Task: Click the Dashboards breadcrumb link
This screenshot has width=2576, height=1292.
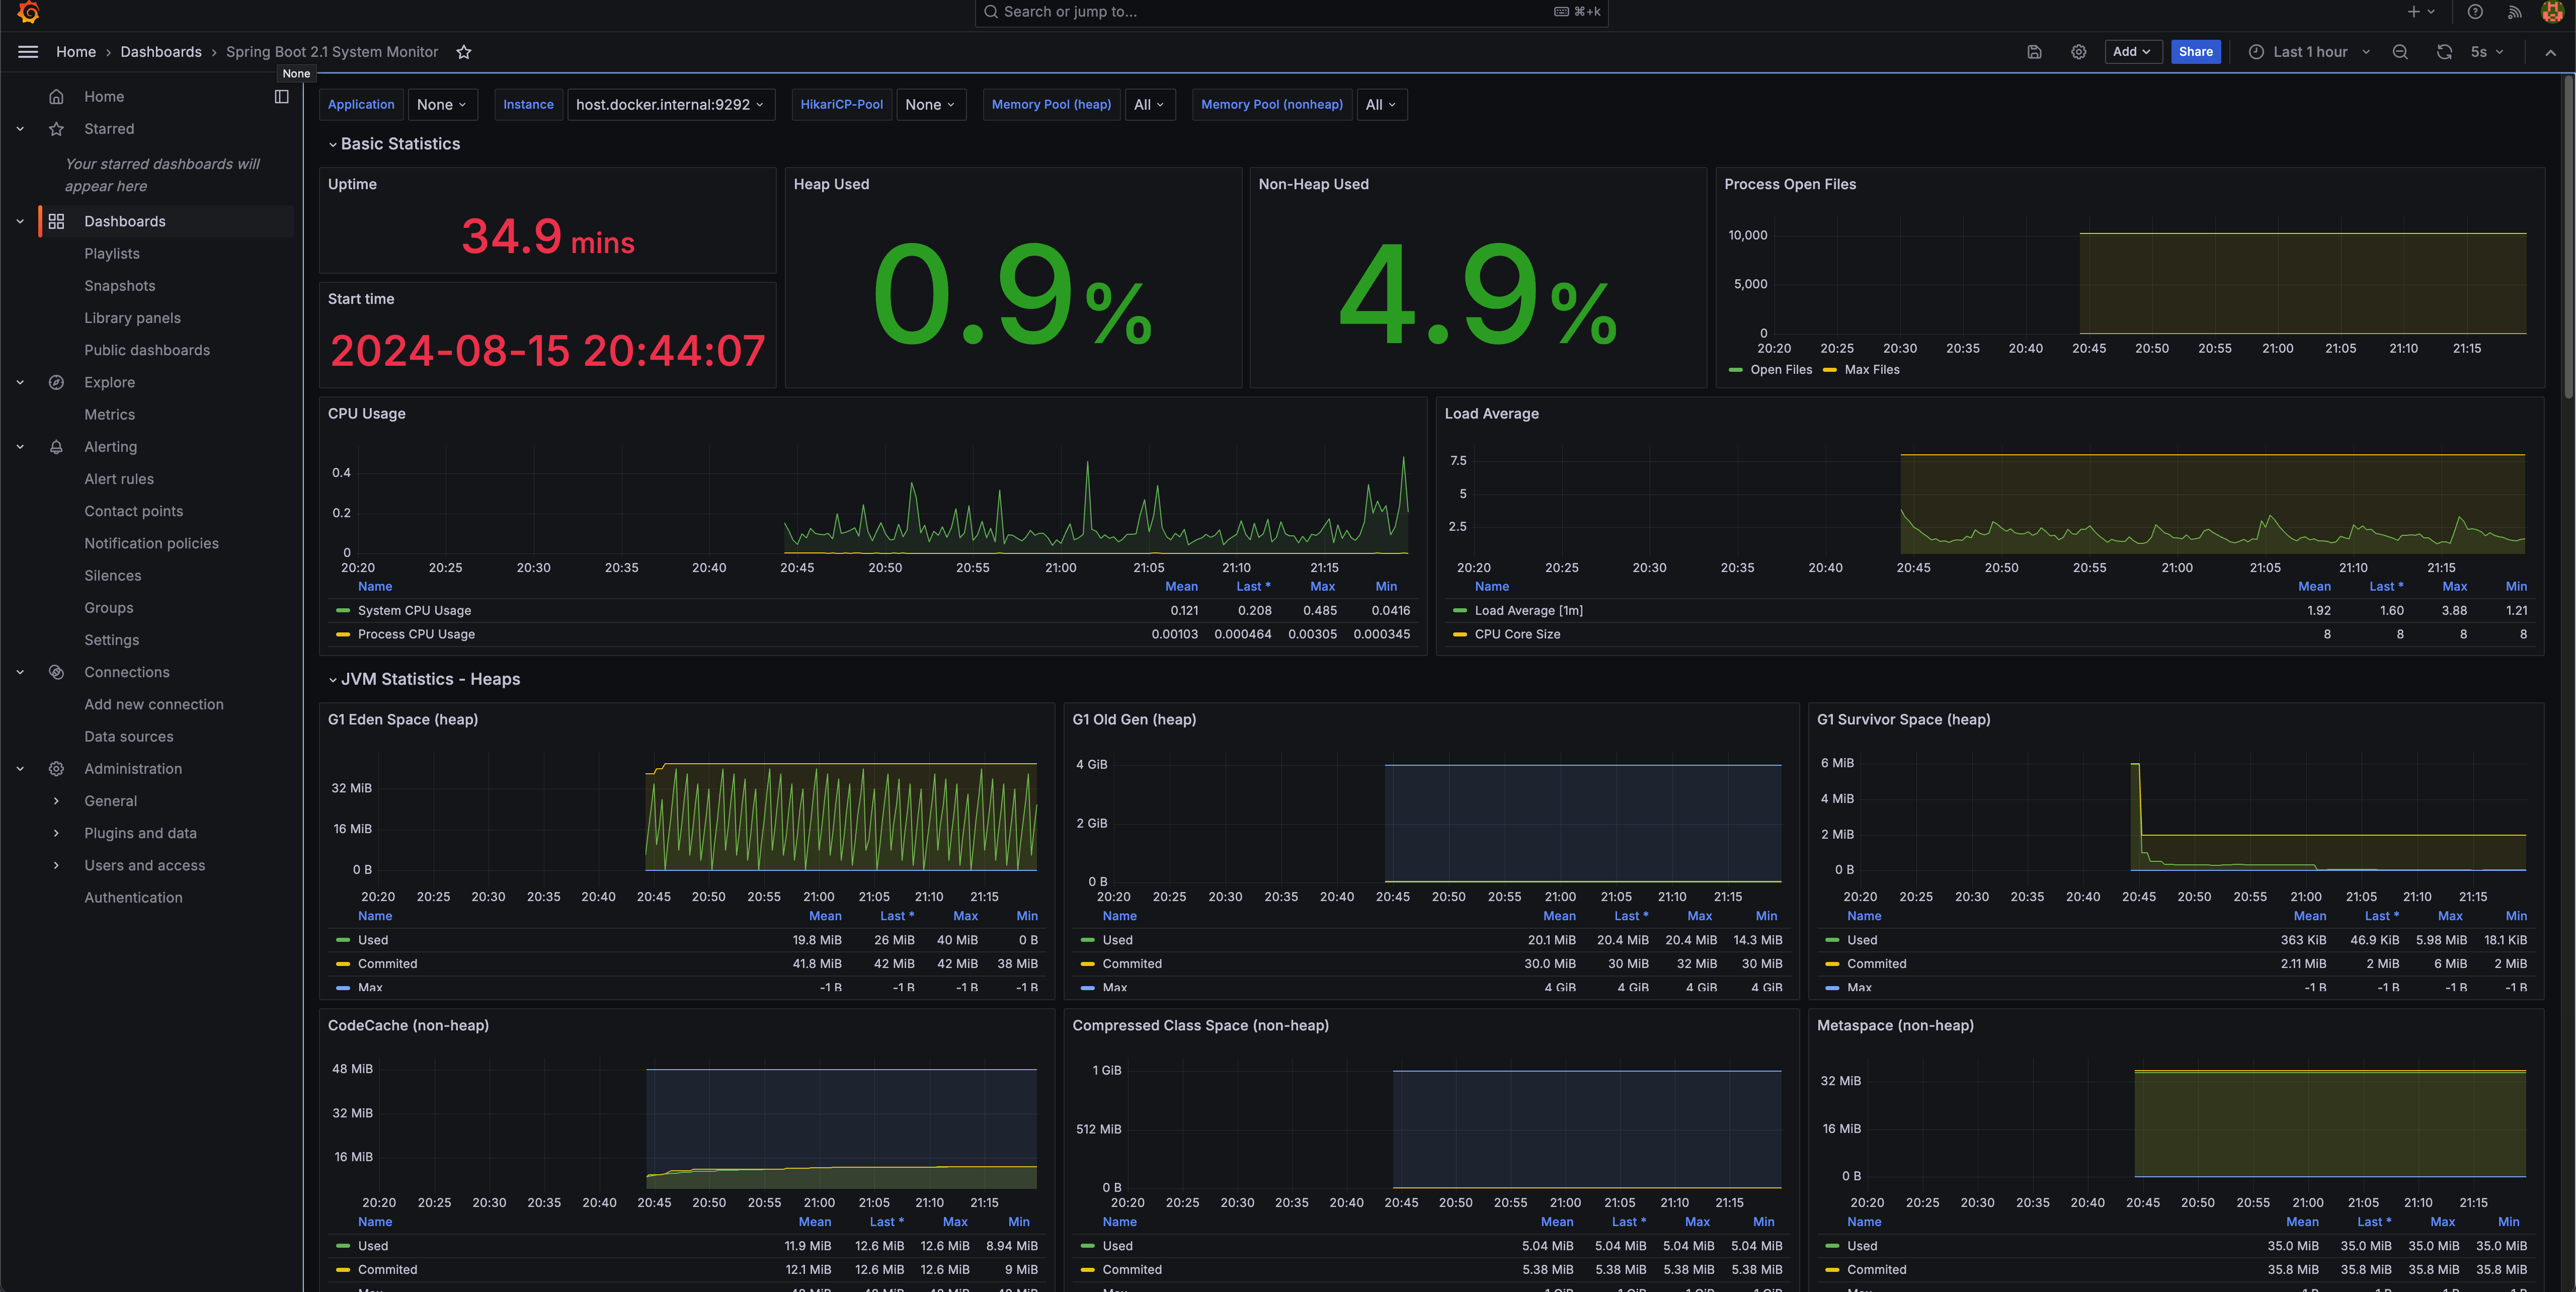Action: click(161, 52)
